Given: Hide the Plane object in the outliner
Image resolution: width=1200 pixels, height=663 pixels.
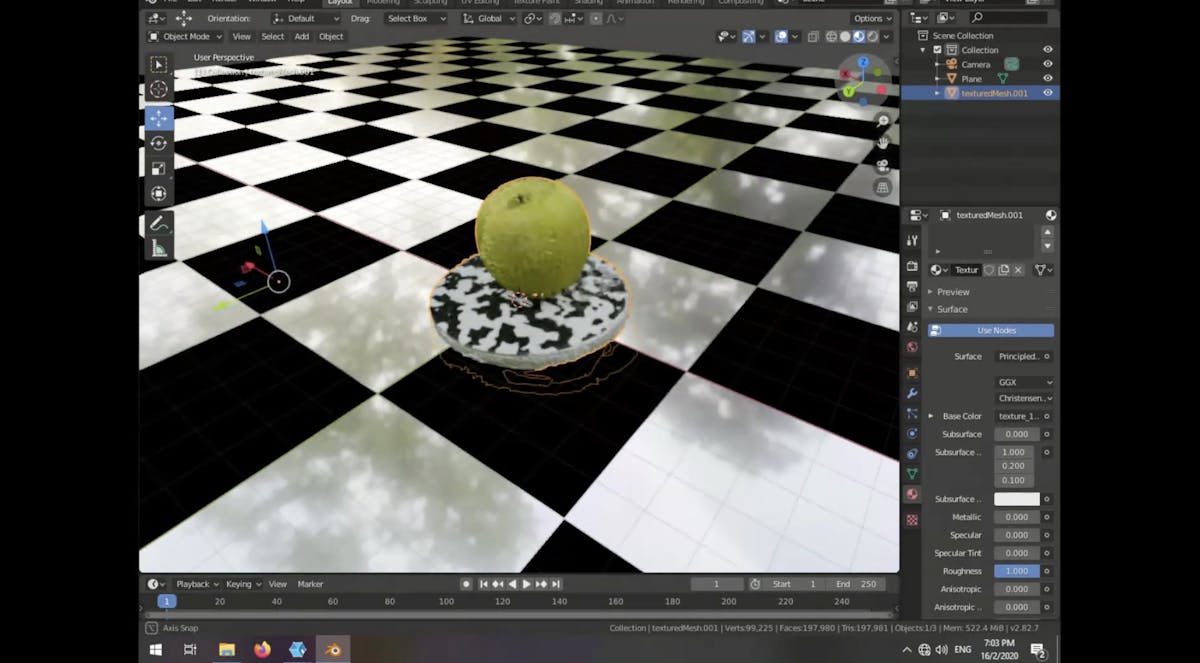Looking at the screenshot, I should click(x=1048, y=78).
